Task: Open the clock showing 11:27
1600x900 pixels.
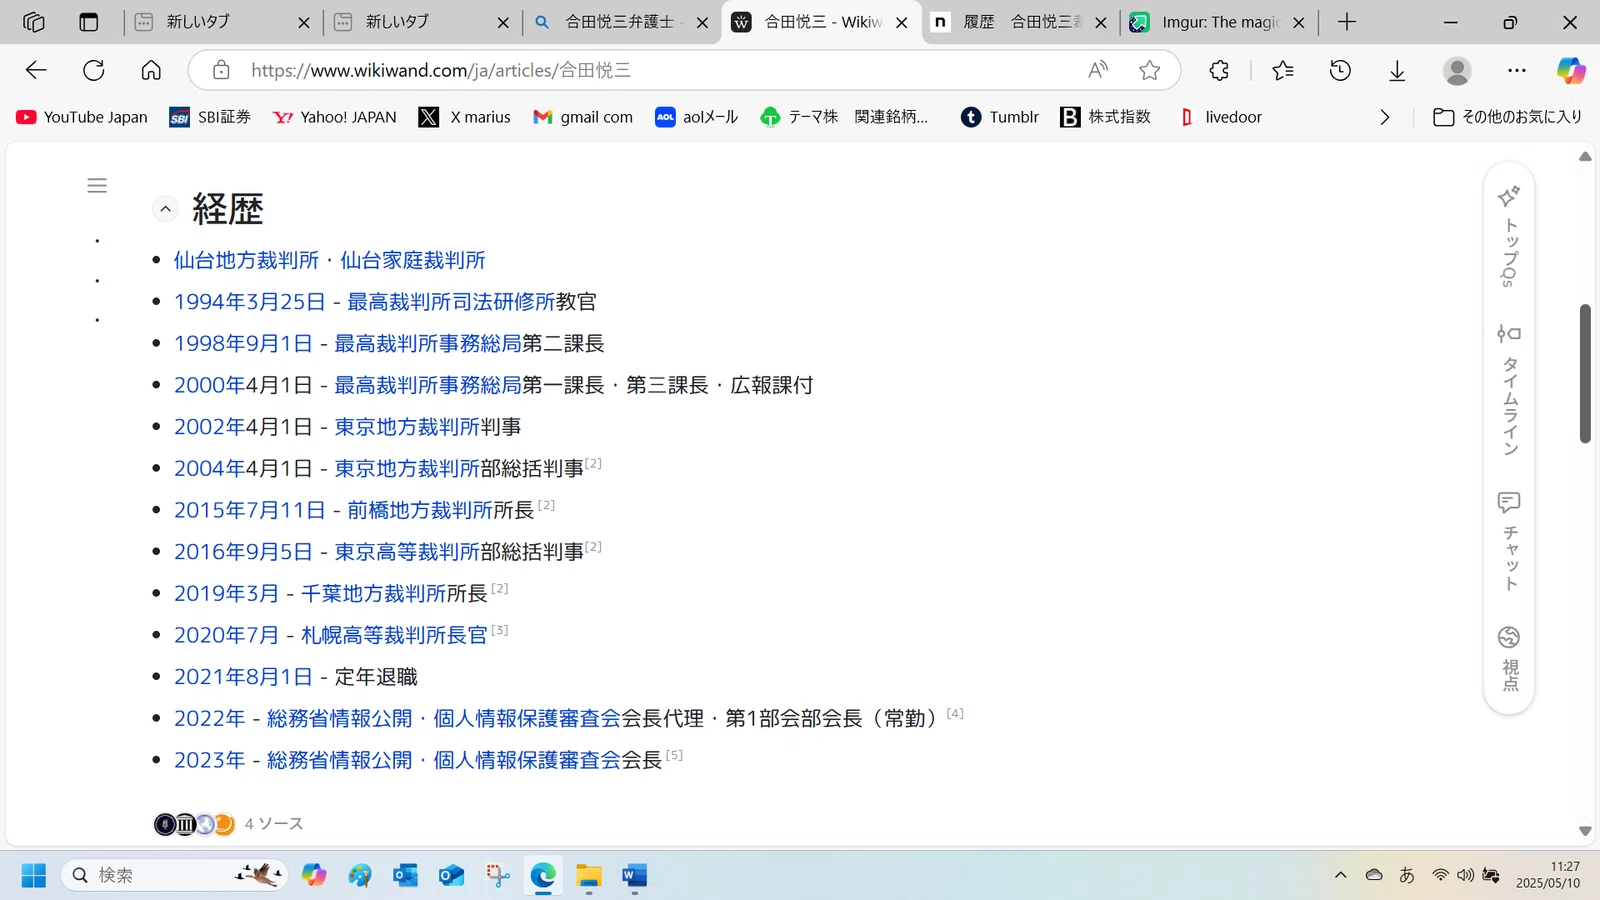Action: [x=1548, y=875]
